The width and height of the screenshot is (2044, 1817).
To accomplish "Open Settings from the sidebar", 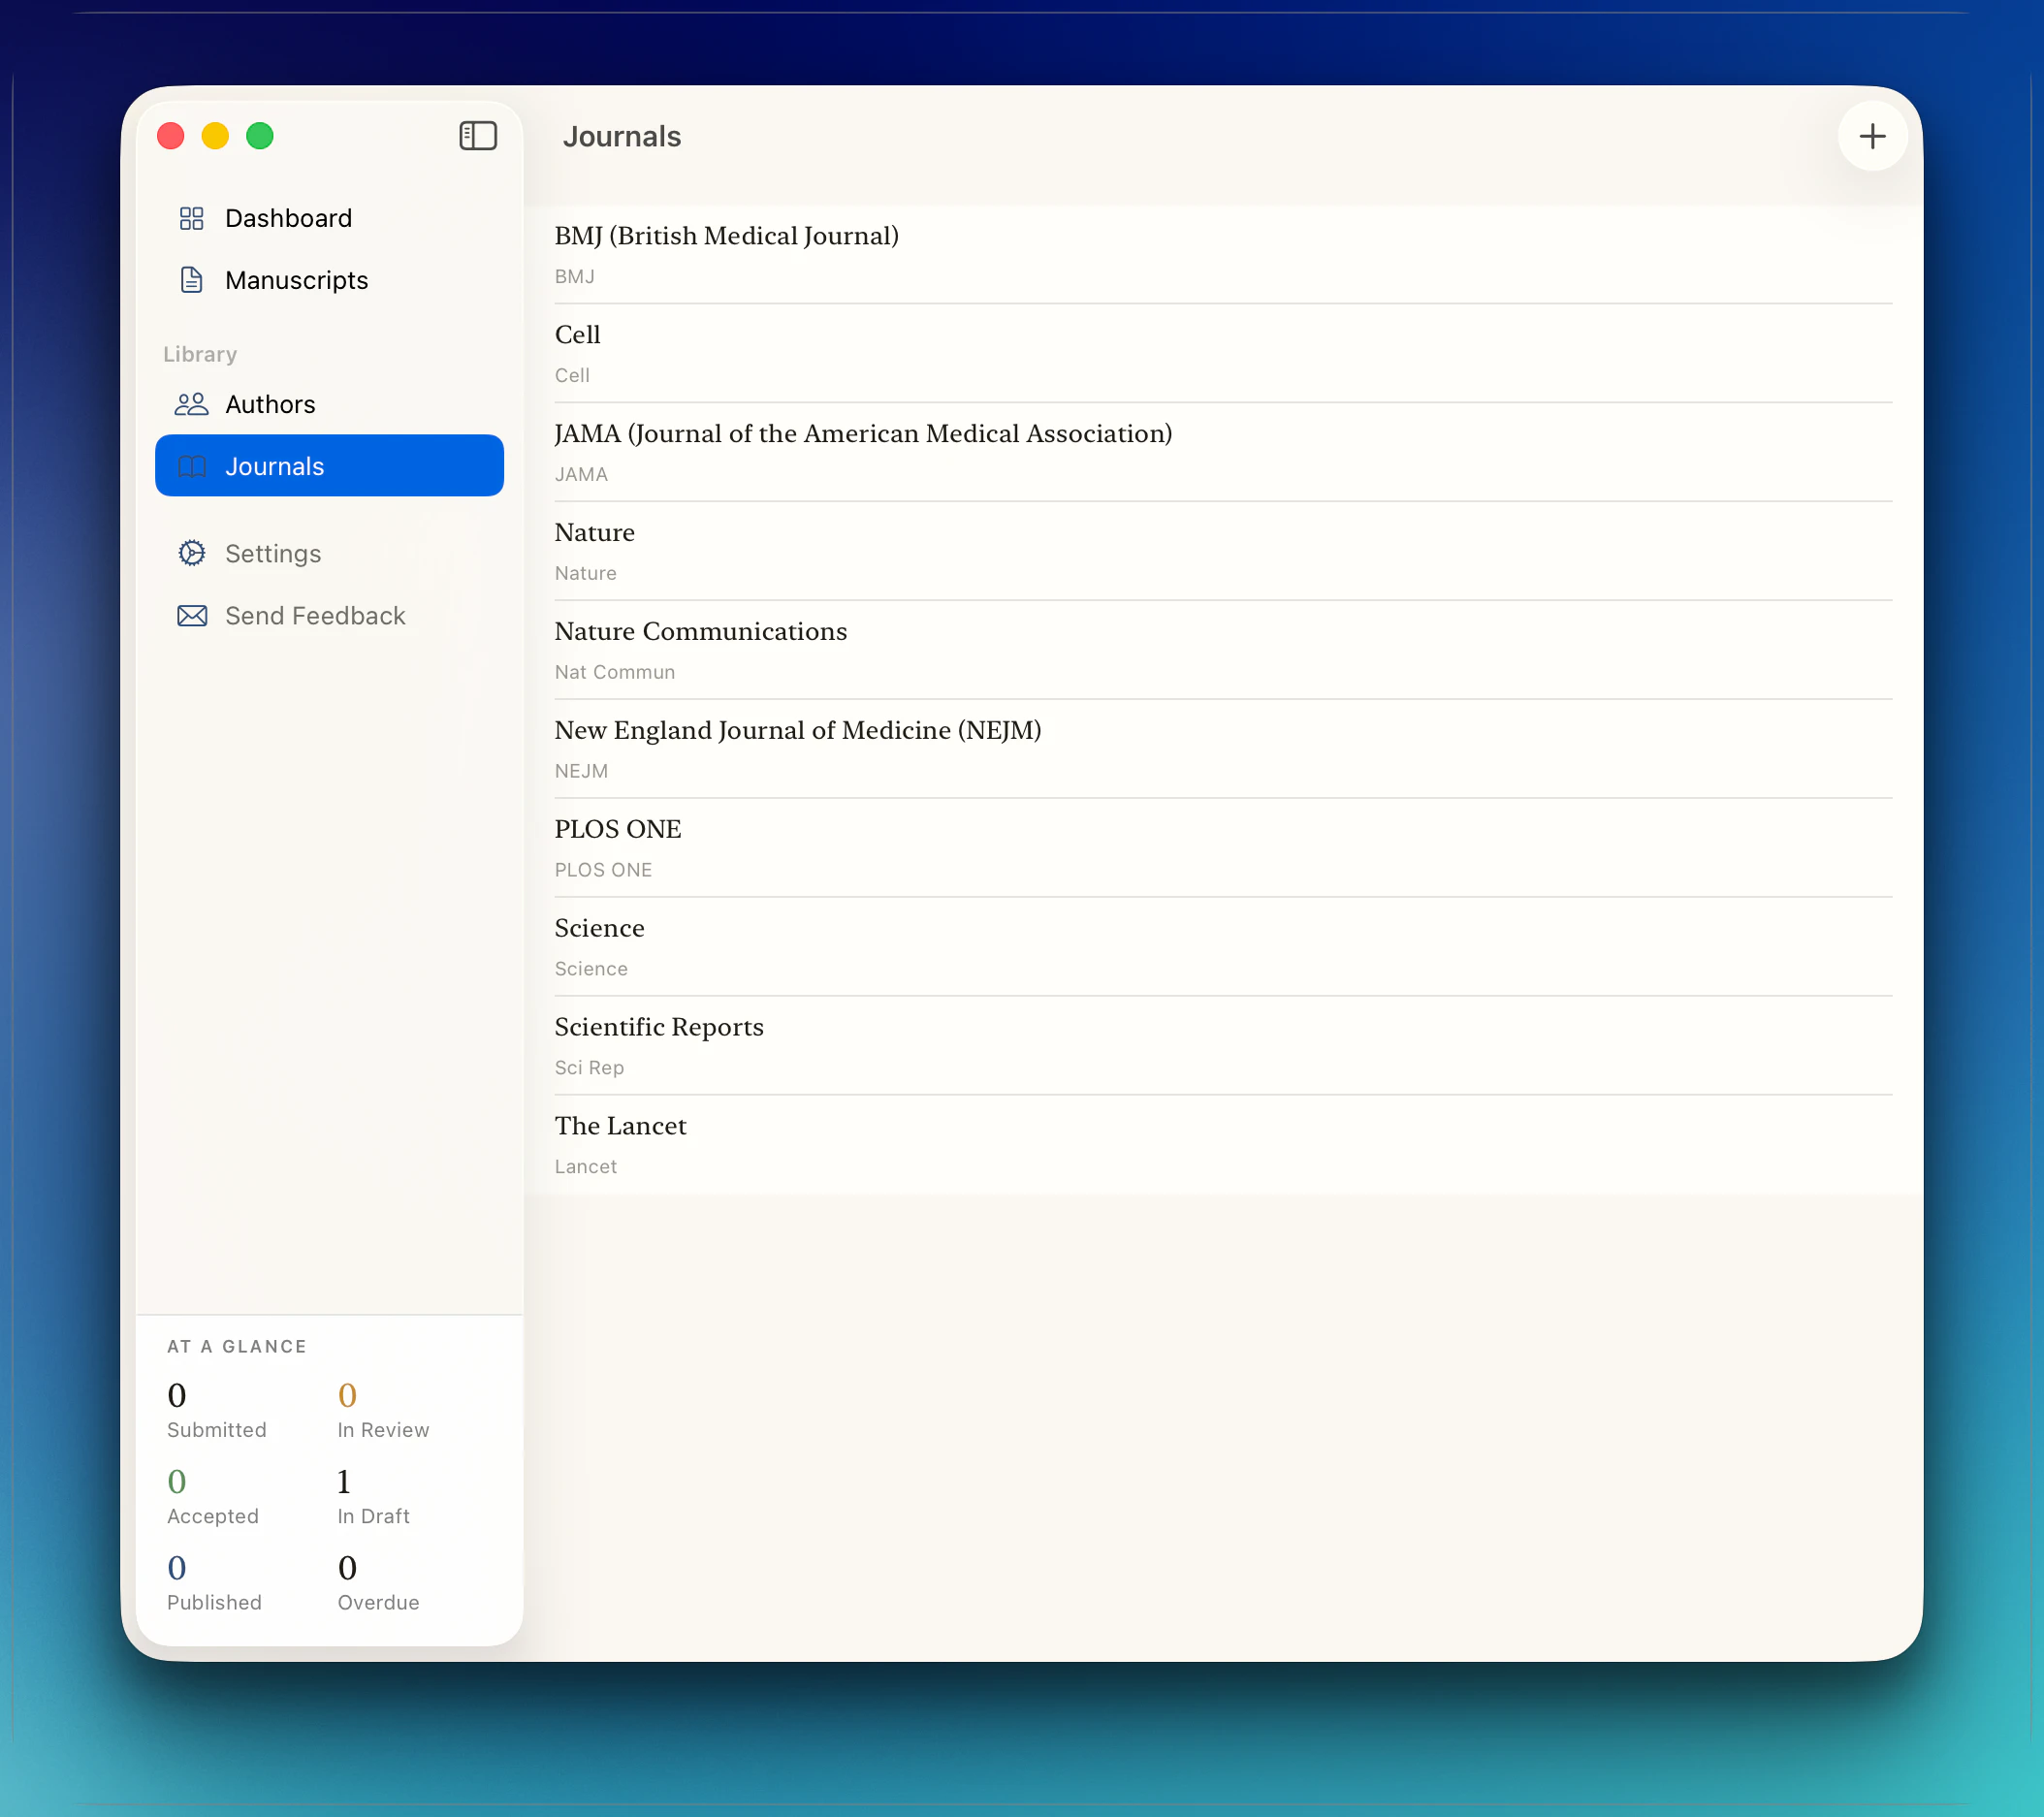I will coord(329,553).
